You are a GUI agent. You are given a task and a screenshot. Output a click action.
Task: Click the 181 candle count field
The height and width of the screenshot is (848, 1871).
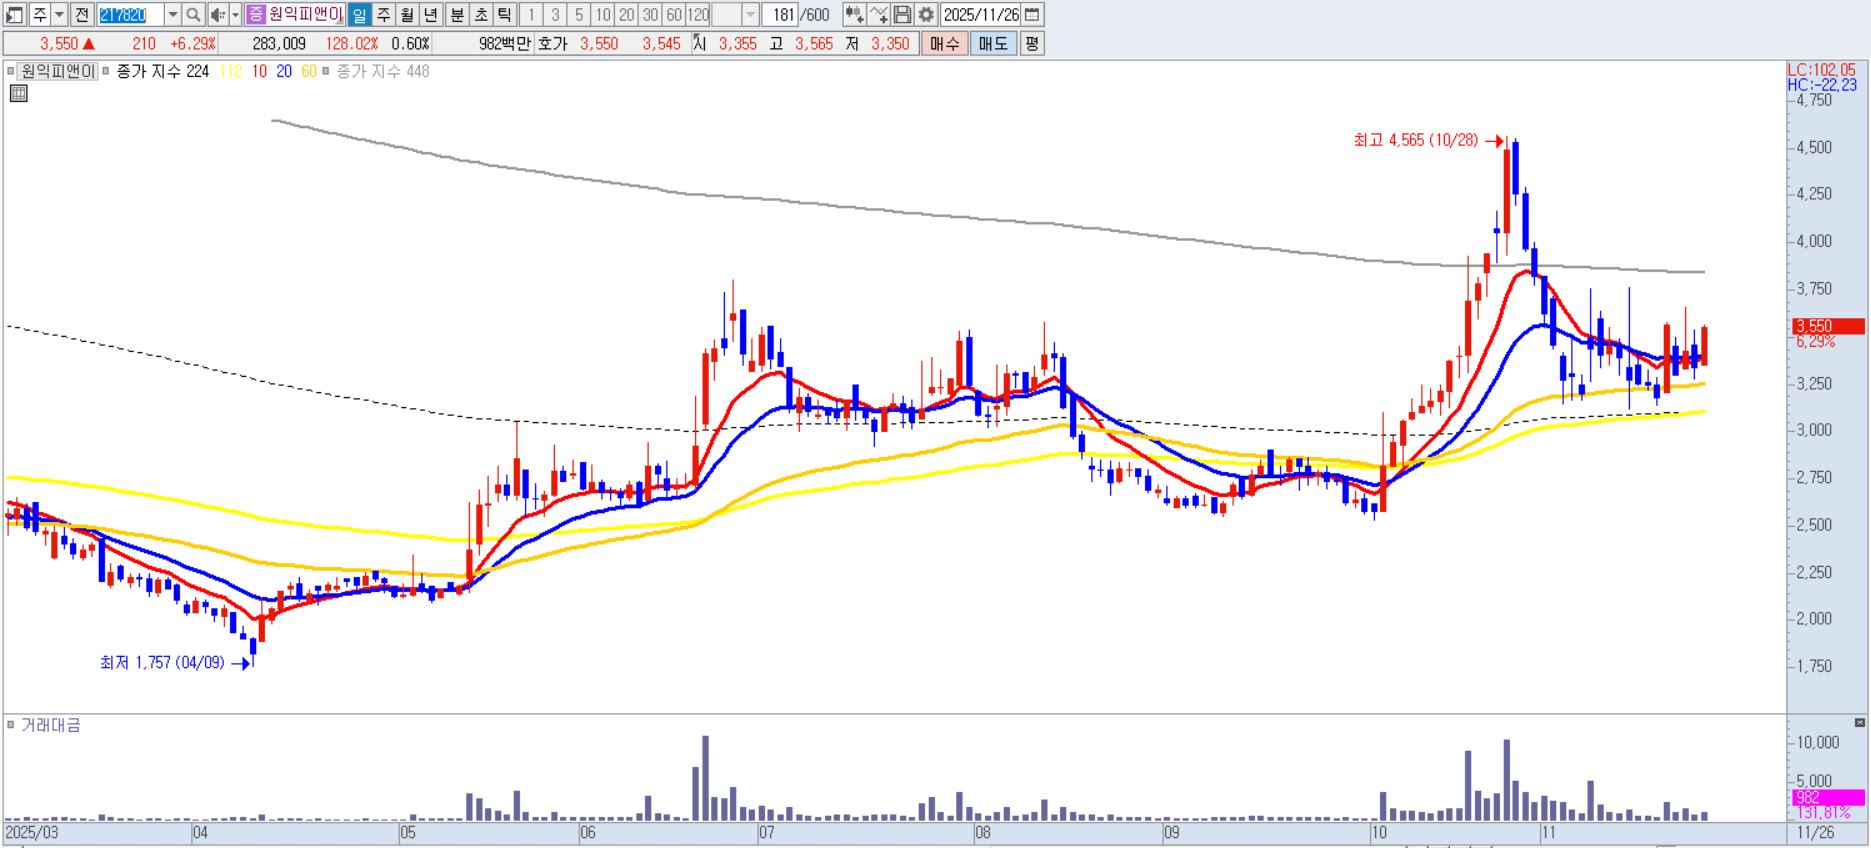[783, 15]
